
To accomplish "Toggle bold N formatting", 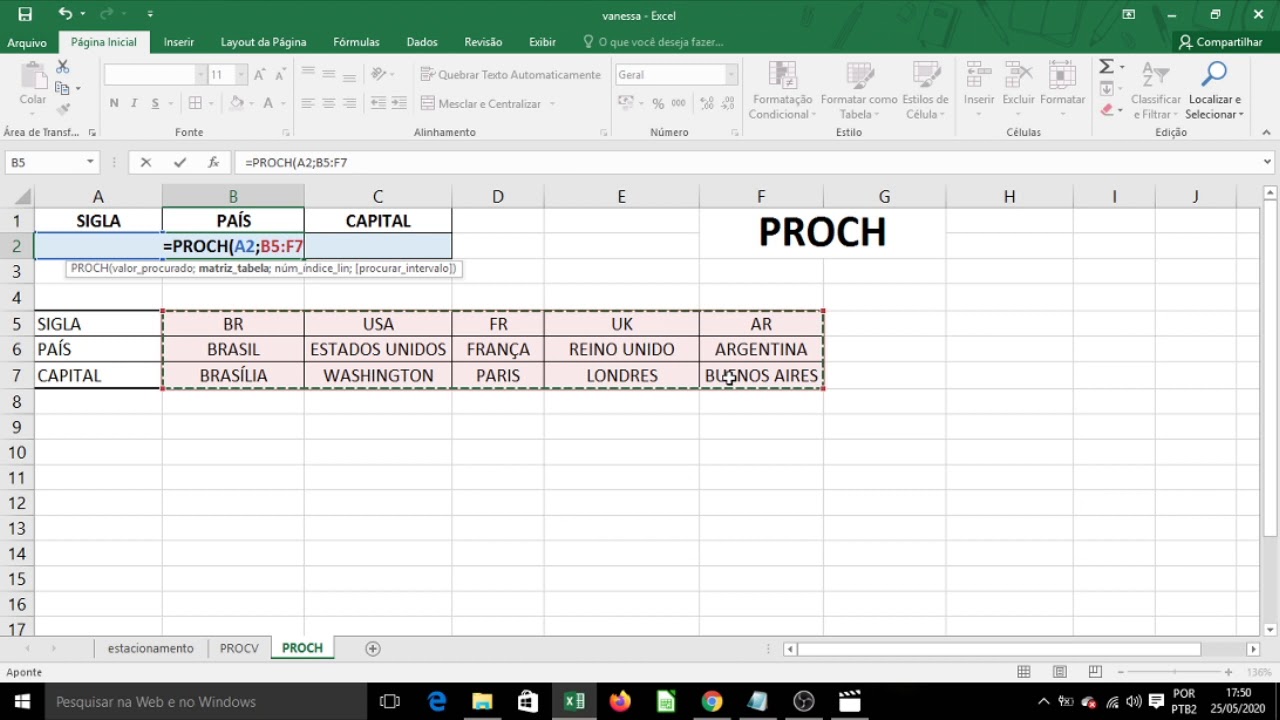I will (114, 103).
